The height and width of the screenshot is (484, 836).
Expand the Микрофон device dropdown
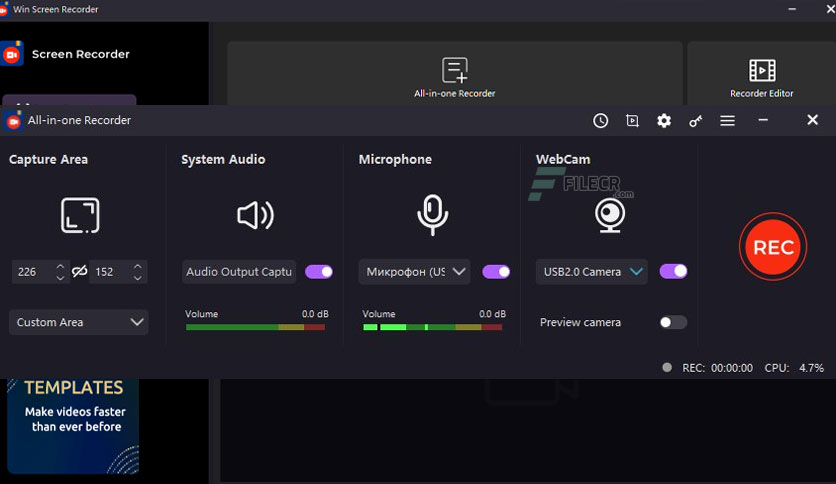tap(414, 272)
